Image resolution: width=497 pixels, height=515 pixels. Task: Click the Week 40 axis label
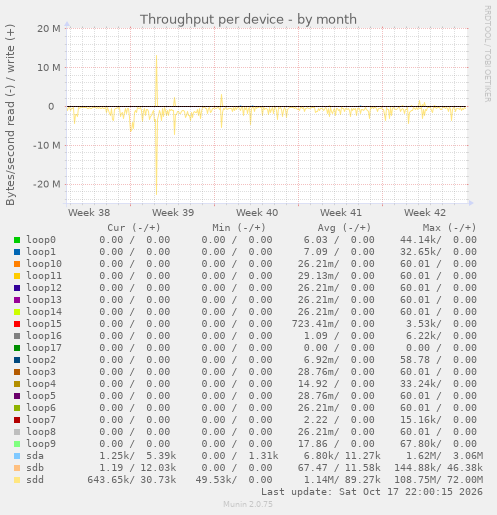(257, 213)
